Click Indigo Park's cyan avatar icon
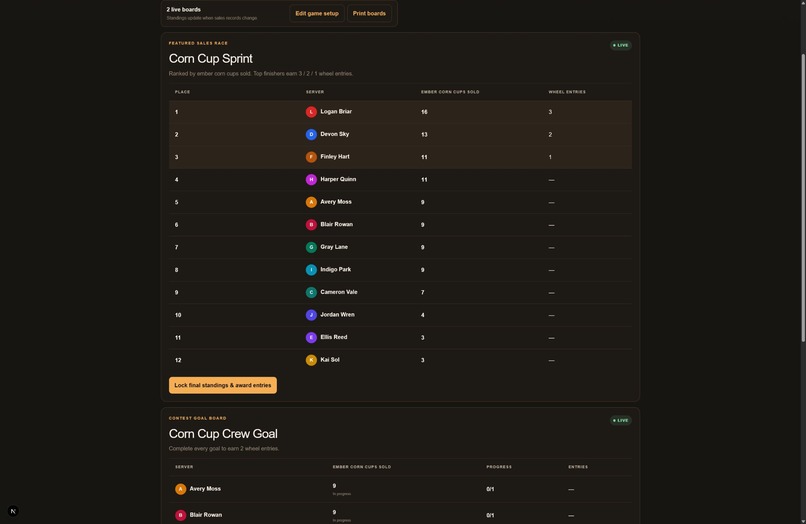 (x=311, y=270)
